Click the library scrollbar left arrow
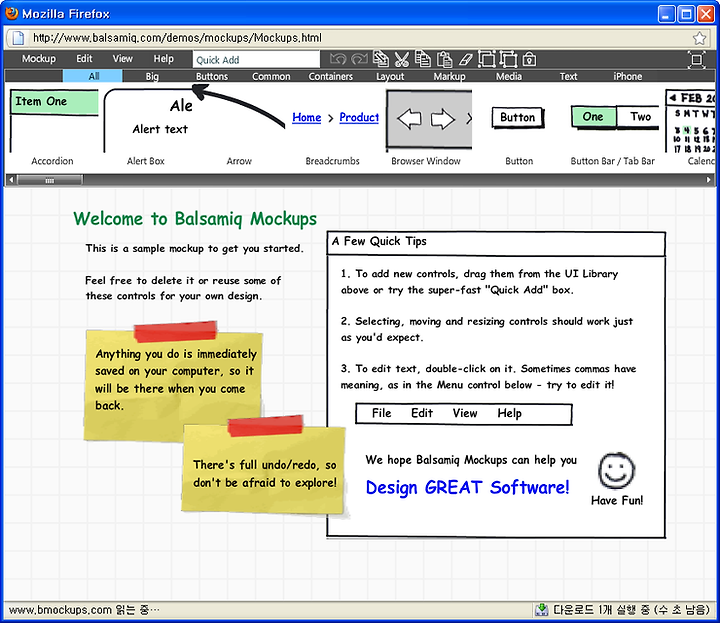The height and width of the screenshot is (623, 720). click(11, 180)
